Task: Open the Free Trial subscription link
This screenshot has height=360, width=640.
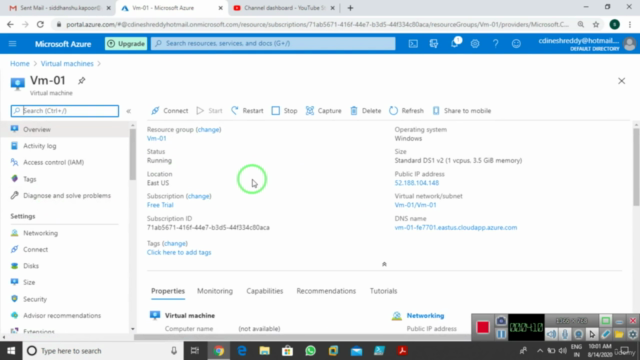Action: 160,205
